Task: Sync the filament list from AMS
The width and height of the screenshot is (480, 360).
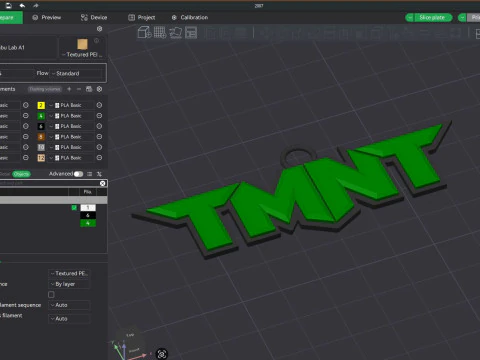Action: pos(89,89)
